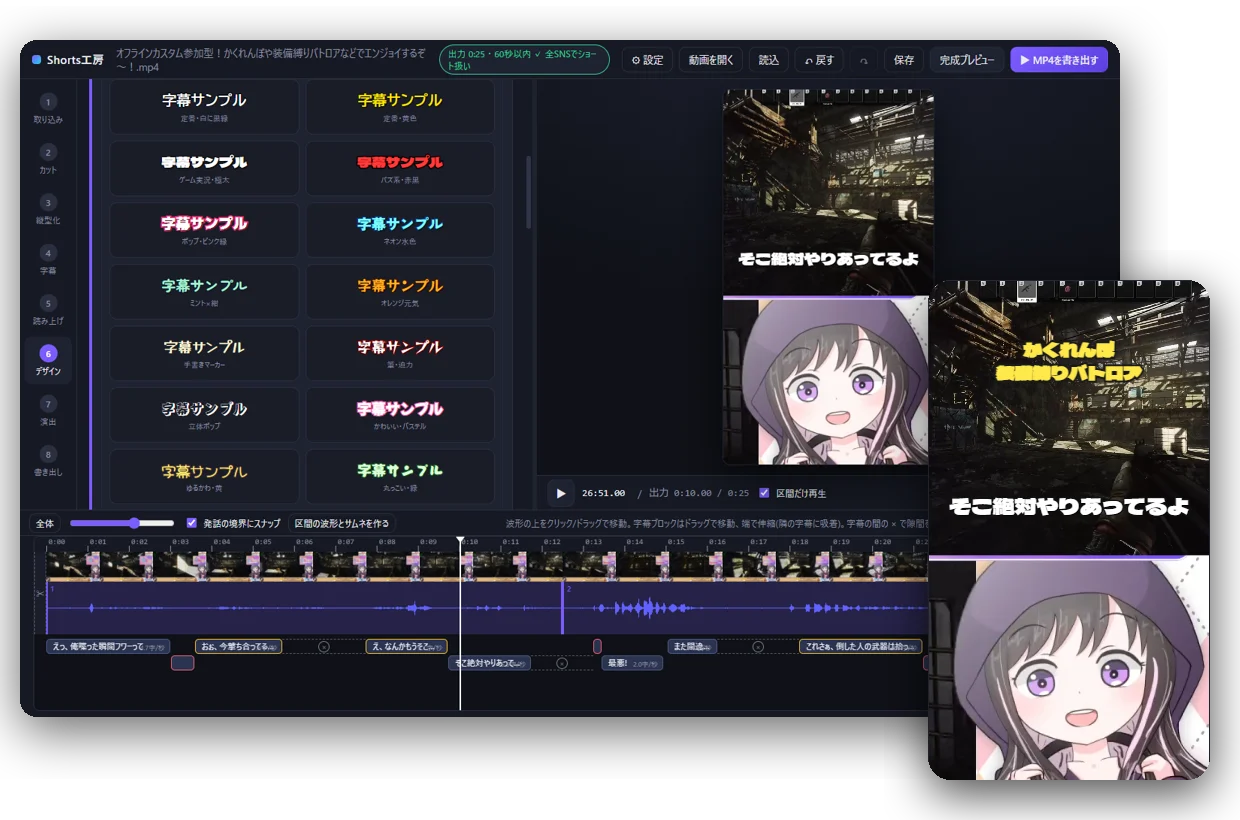Image resolution: width=1240 pixels, height=820 pixels.
Task: Remove gap after おお、今撃ち合ってる with × icon
Action: click(323, 647)
